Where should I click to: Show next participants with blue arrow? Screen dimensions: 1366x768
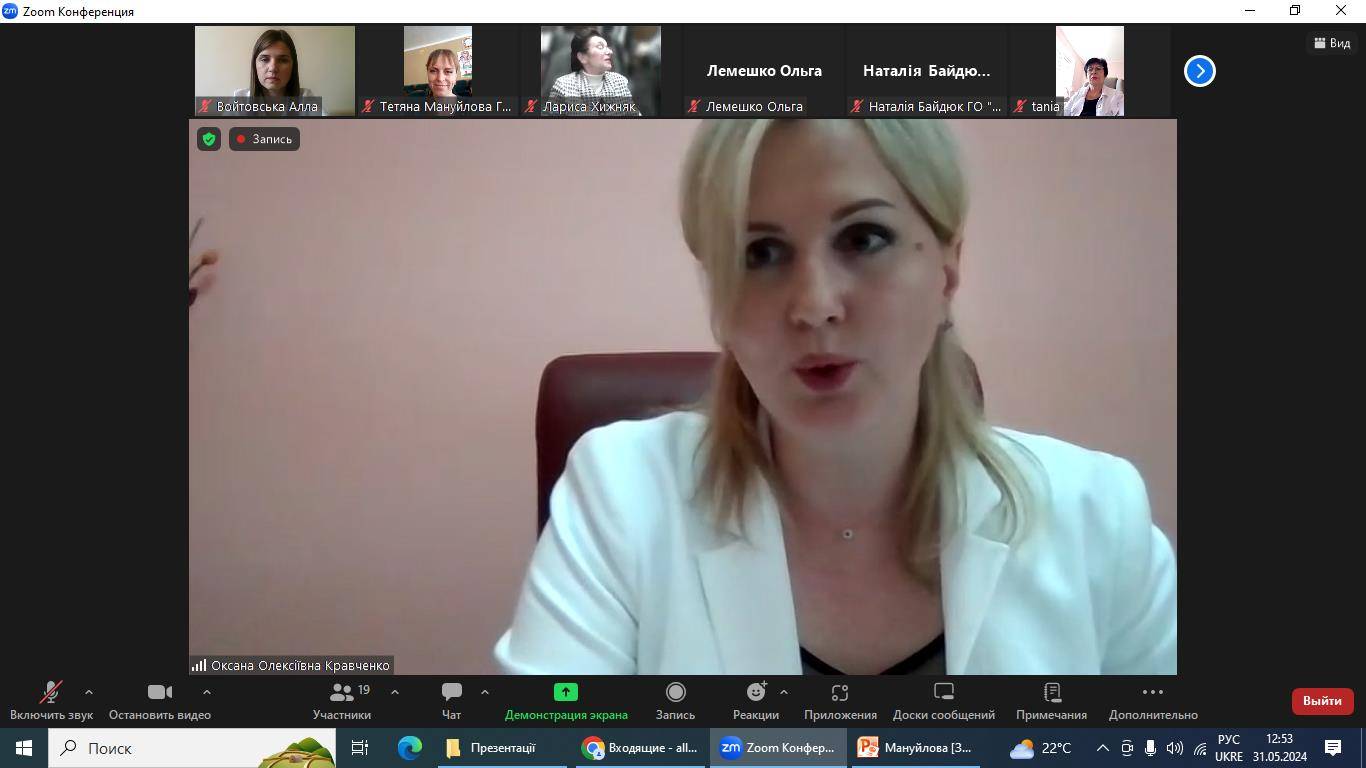[1199, 71]
